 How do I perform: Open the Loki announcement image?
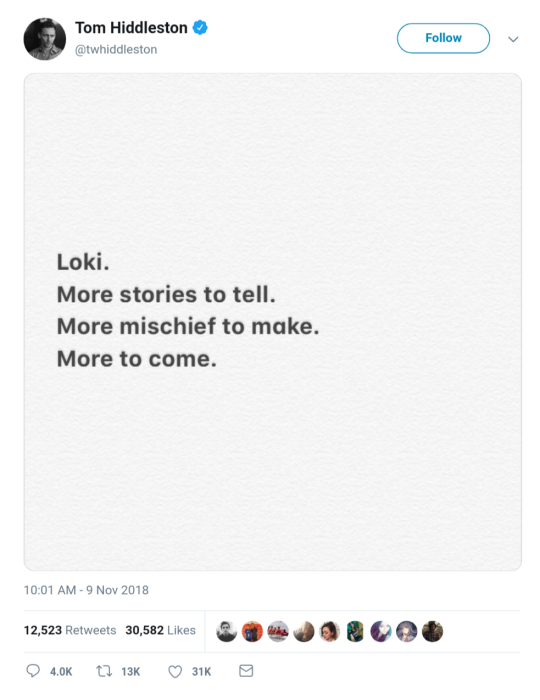pyautogui.click(x=273, y=322)
